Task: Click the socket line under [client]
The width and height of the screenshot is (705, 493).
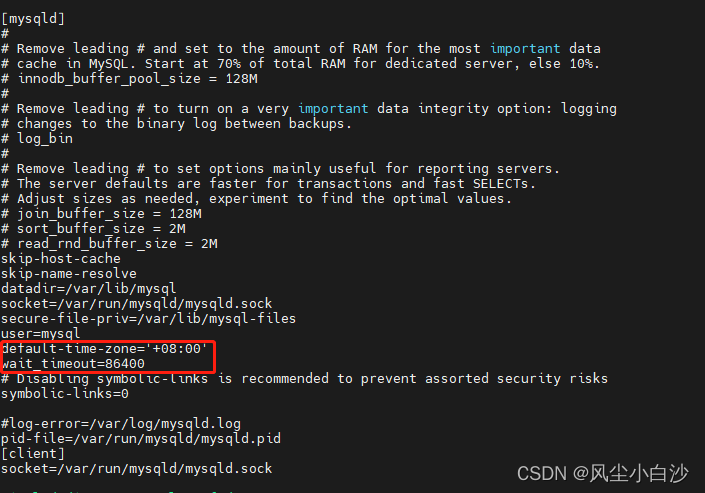Action: (x=137, y=469)
